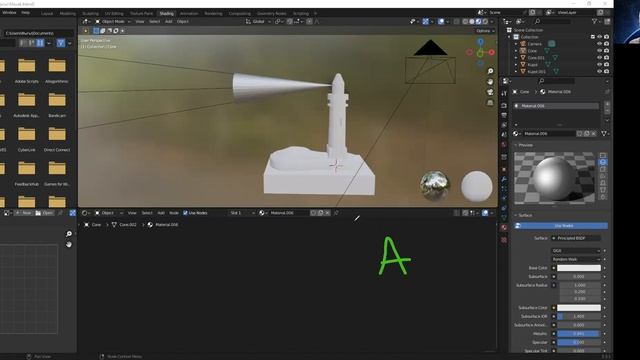Disable rendering of Camera object
This screenshot has width=640, height=360.
pyautogui.click(x=607, y=44)
